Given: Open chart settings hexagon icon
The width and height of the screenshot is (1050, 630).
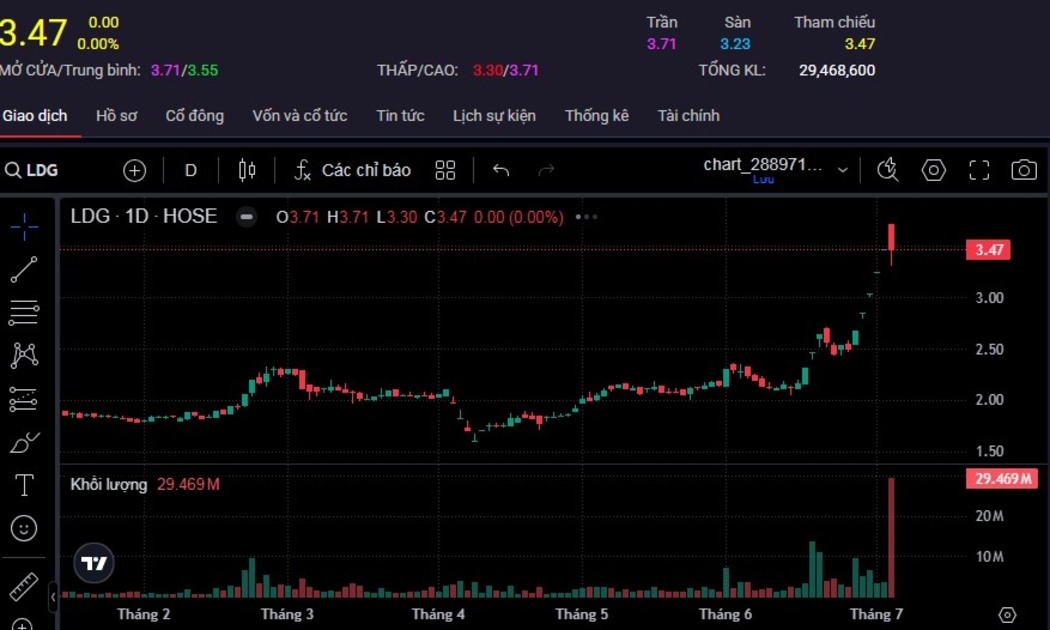Looking at the screenshot, I should tap(933, 170).
